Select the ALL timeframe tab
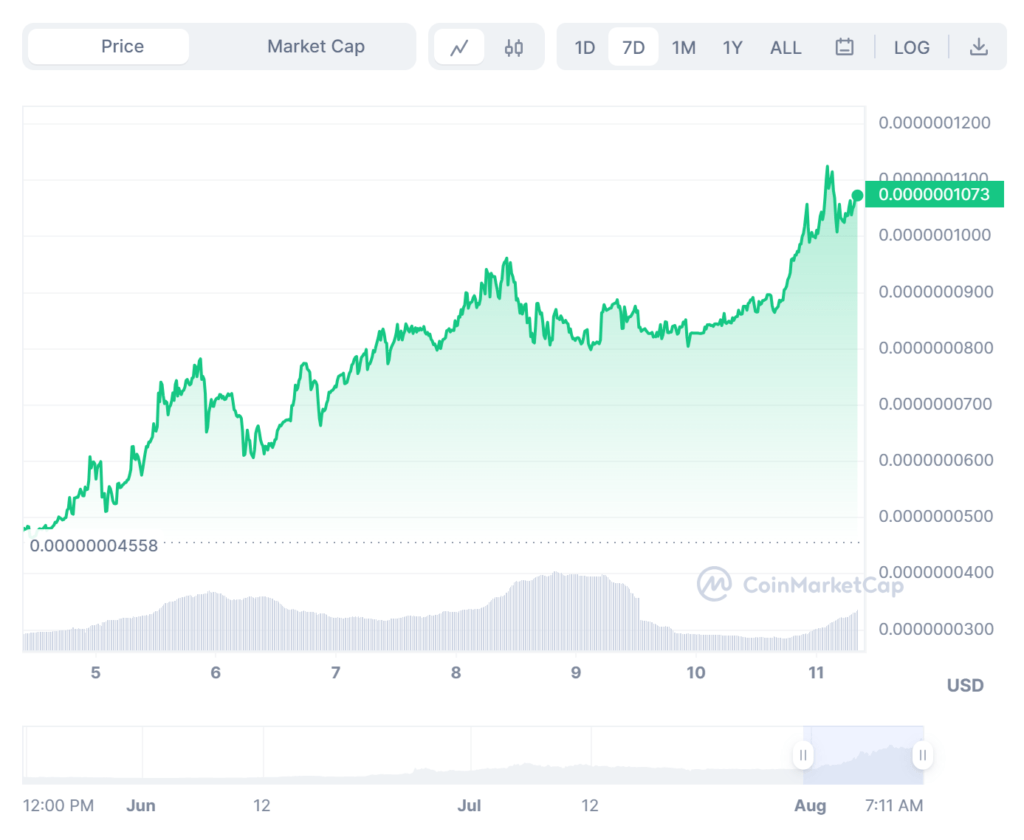 point(786,46)
